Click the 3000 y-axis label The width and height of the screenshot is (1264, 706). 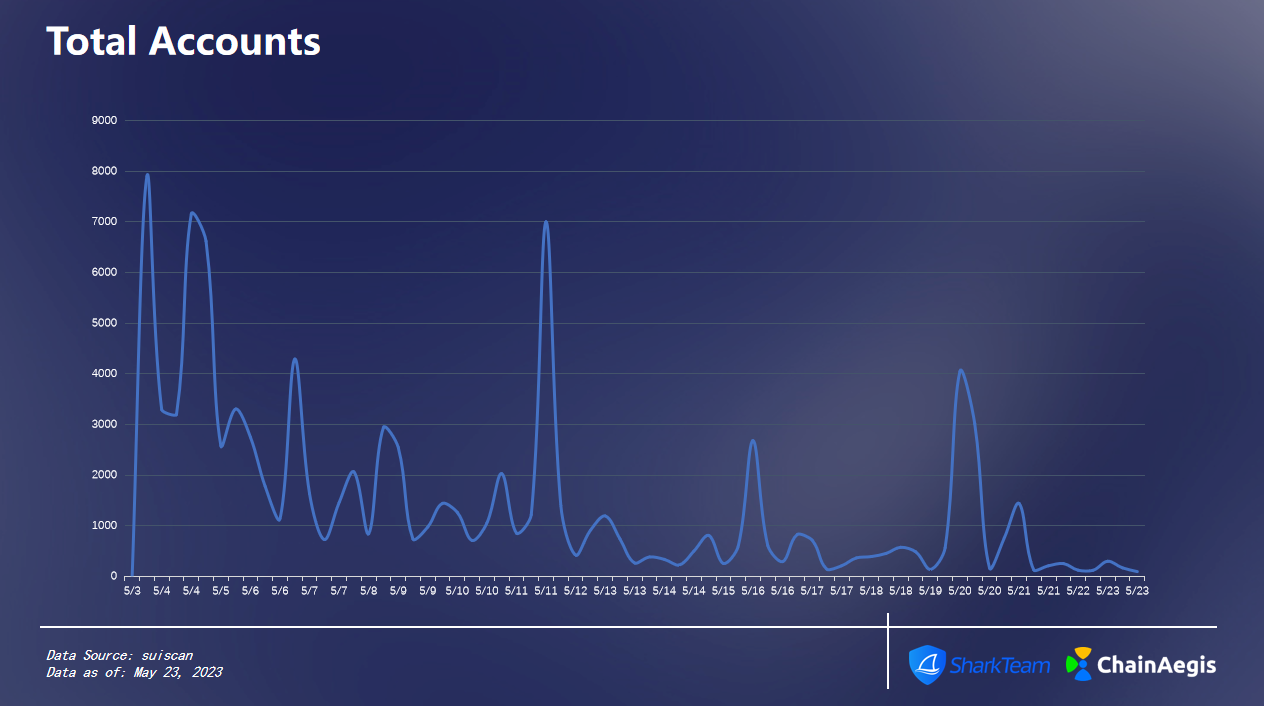[104, 424]
